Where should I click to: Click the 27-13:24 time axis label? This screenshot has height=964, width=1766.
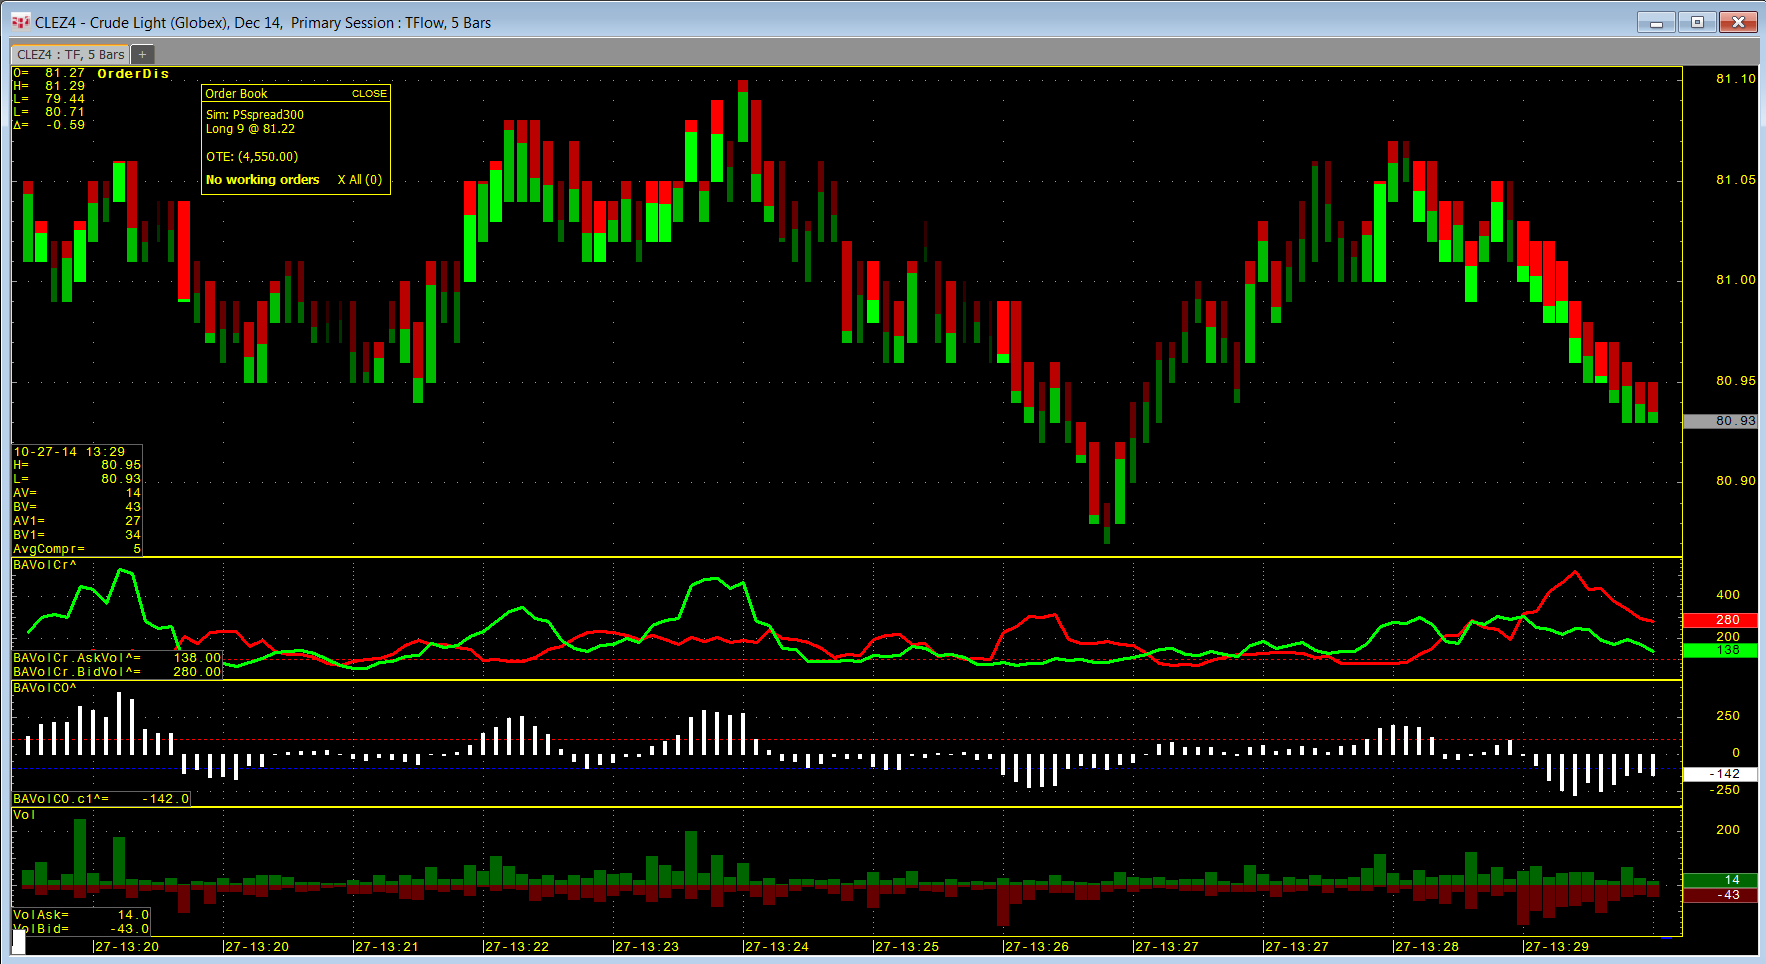(777, 947)
